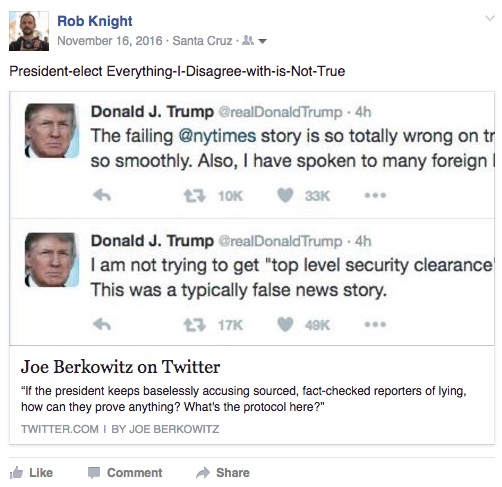This screenshot has height=487, width=502.
Task: Open Joe Berkowitz on Twitter link title
Action: (x=120, y=367)
